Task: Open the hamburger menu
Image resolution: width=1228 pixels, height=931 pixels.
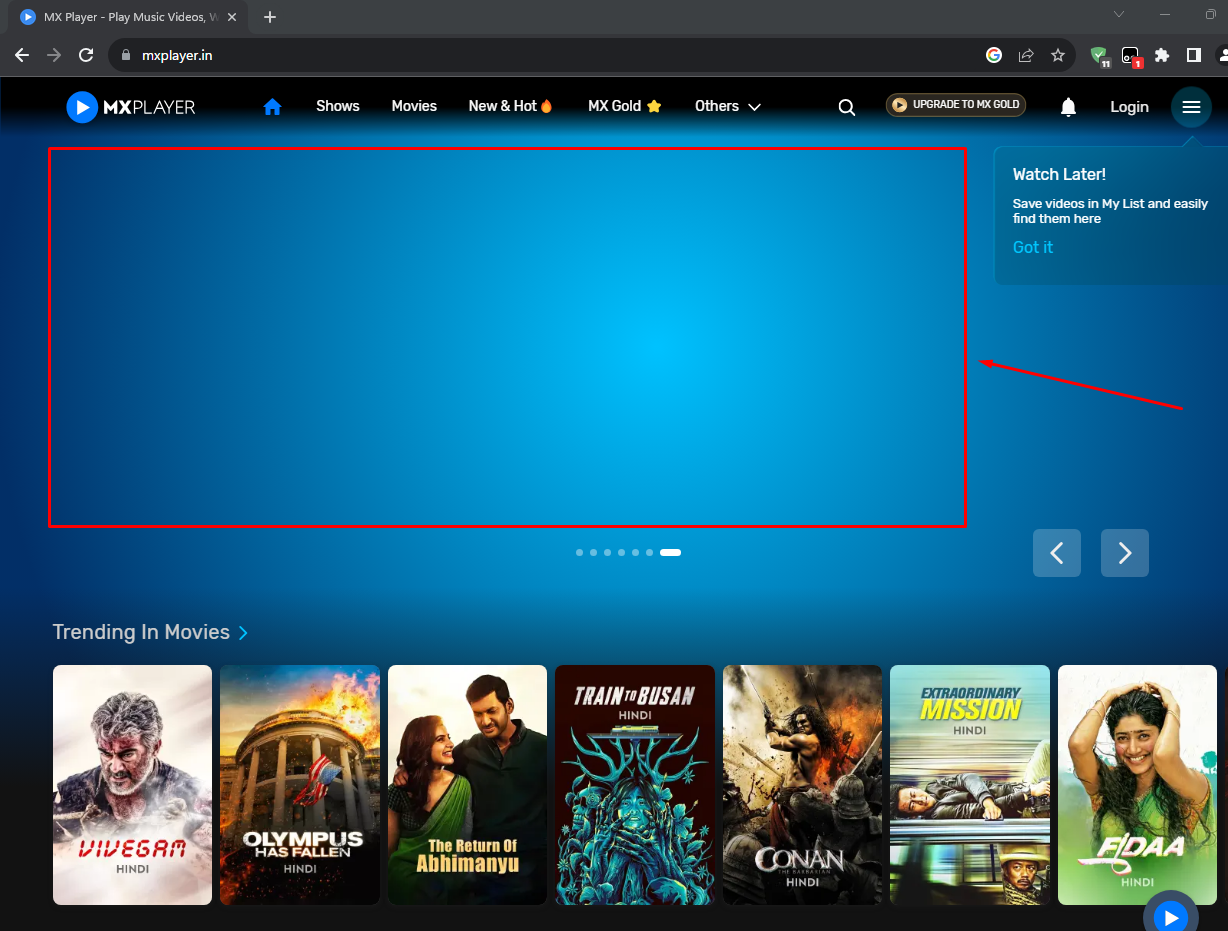Action: coord(1190,107)
